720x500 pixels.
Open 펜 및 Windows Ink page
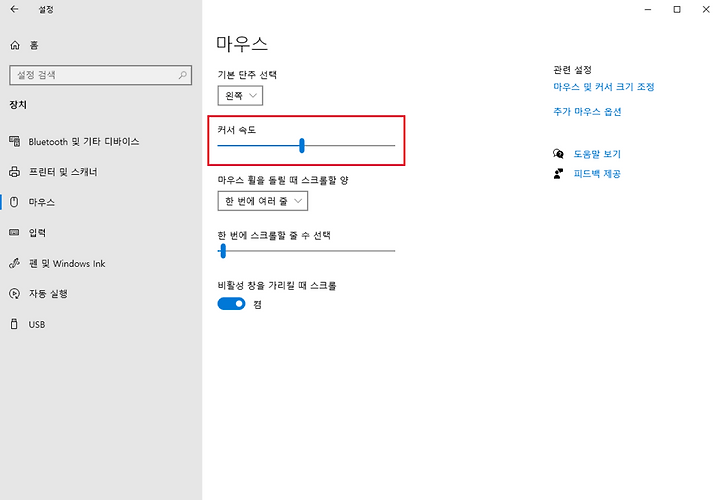tap(67, 264)
